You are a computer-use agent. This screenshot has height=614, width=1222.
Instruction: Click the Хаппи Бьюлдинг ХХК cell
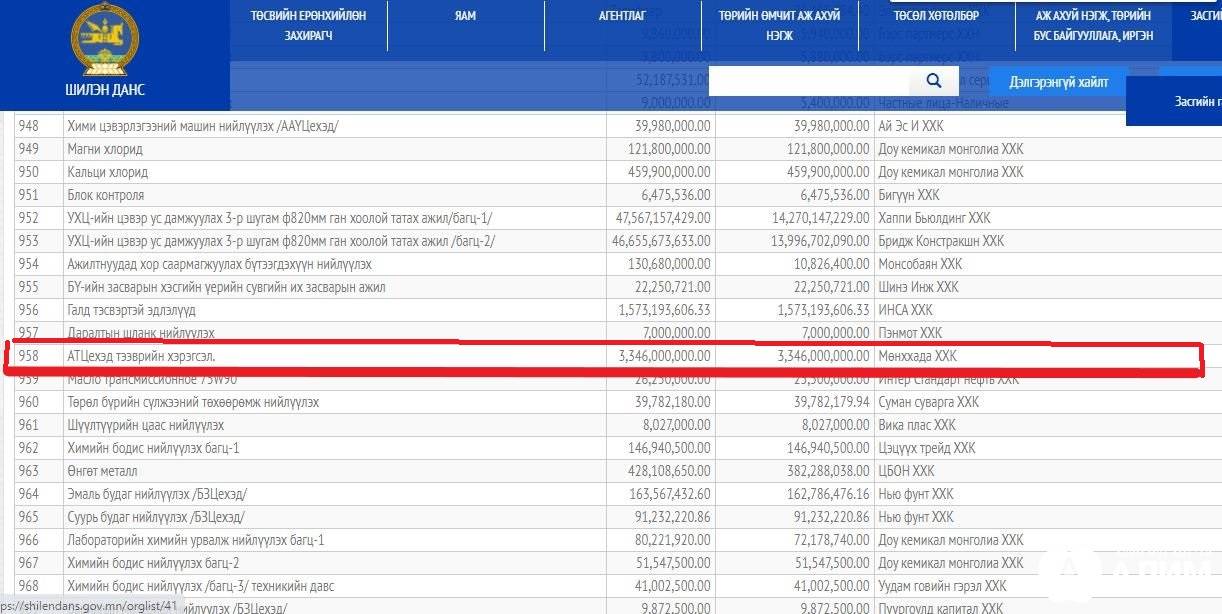pyautogui.click(x=934, y=218)
